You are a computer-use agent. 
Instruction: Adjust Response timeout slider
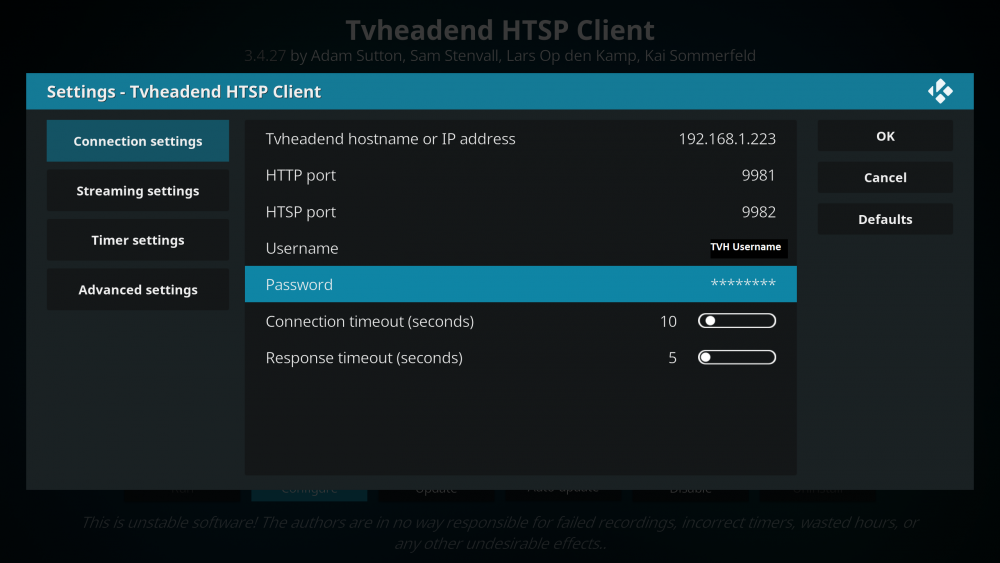click(x=737, y=357)
